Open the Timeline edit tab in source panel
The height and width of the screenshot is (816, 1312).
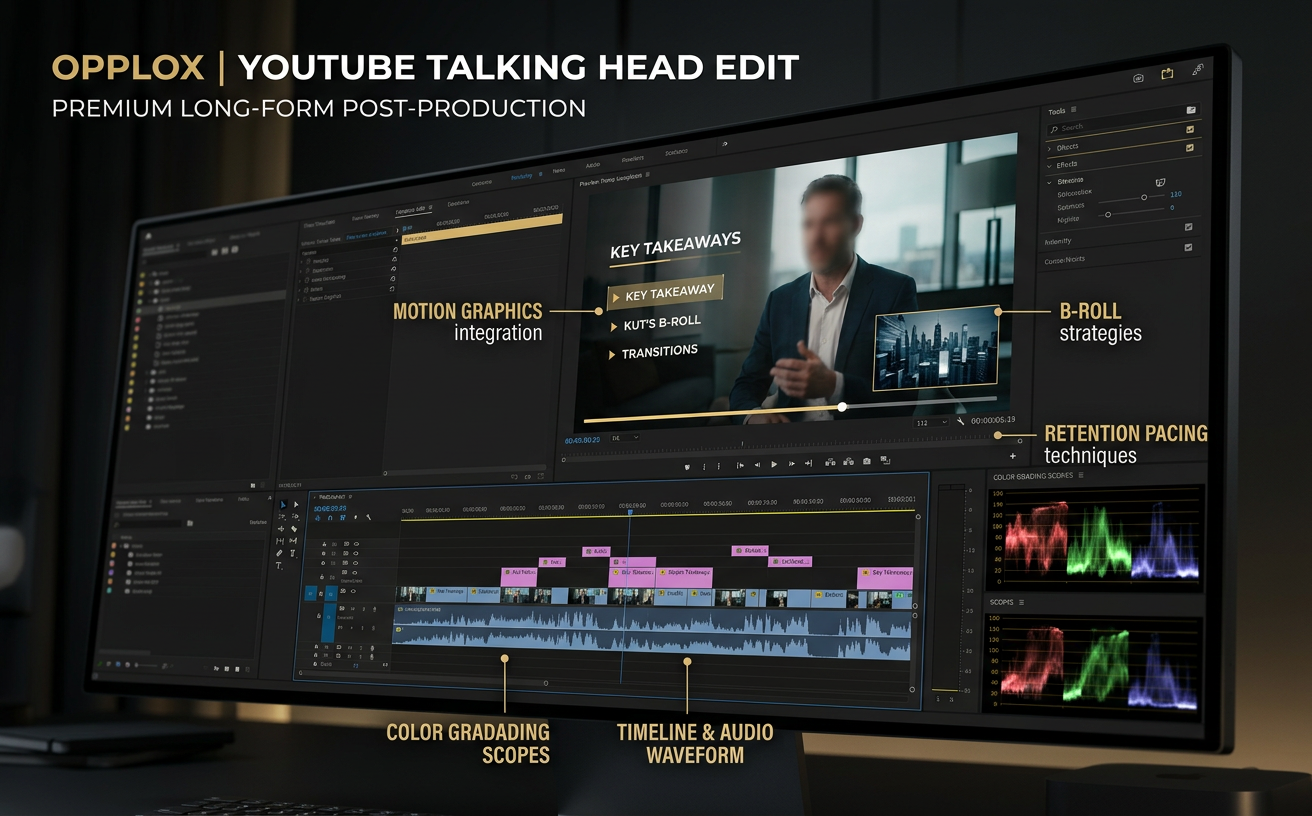pyautogui.click(x=411, y=210)
